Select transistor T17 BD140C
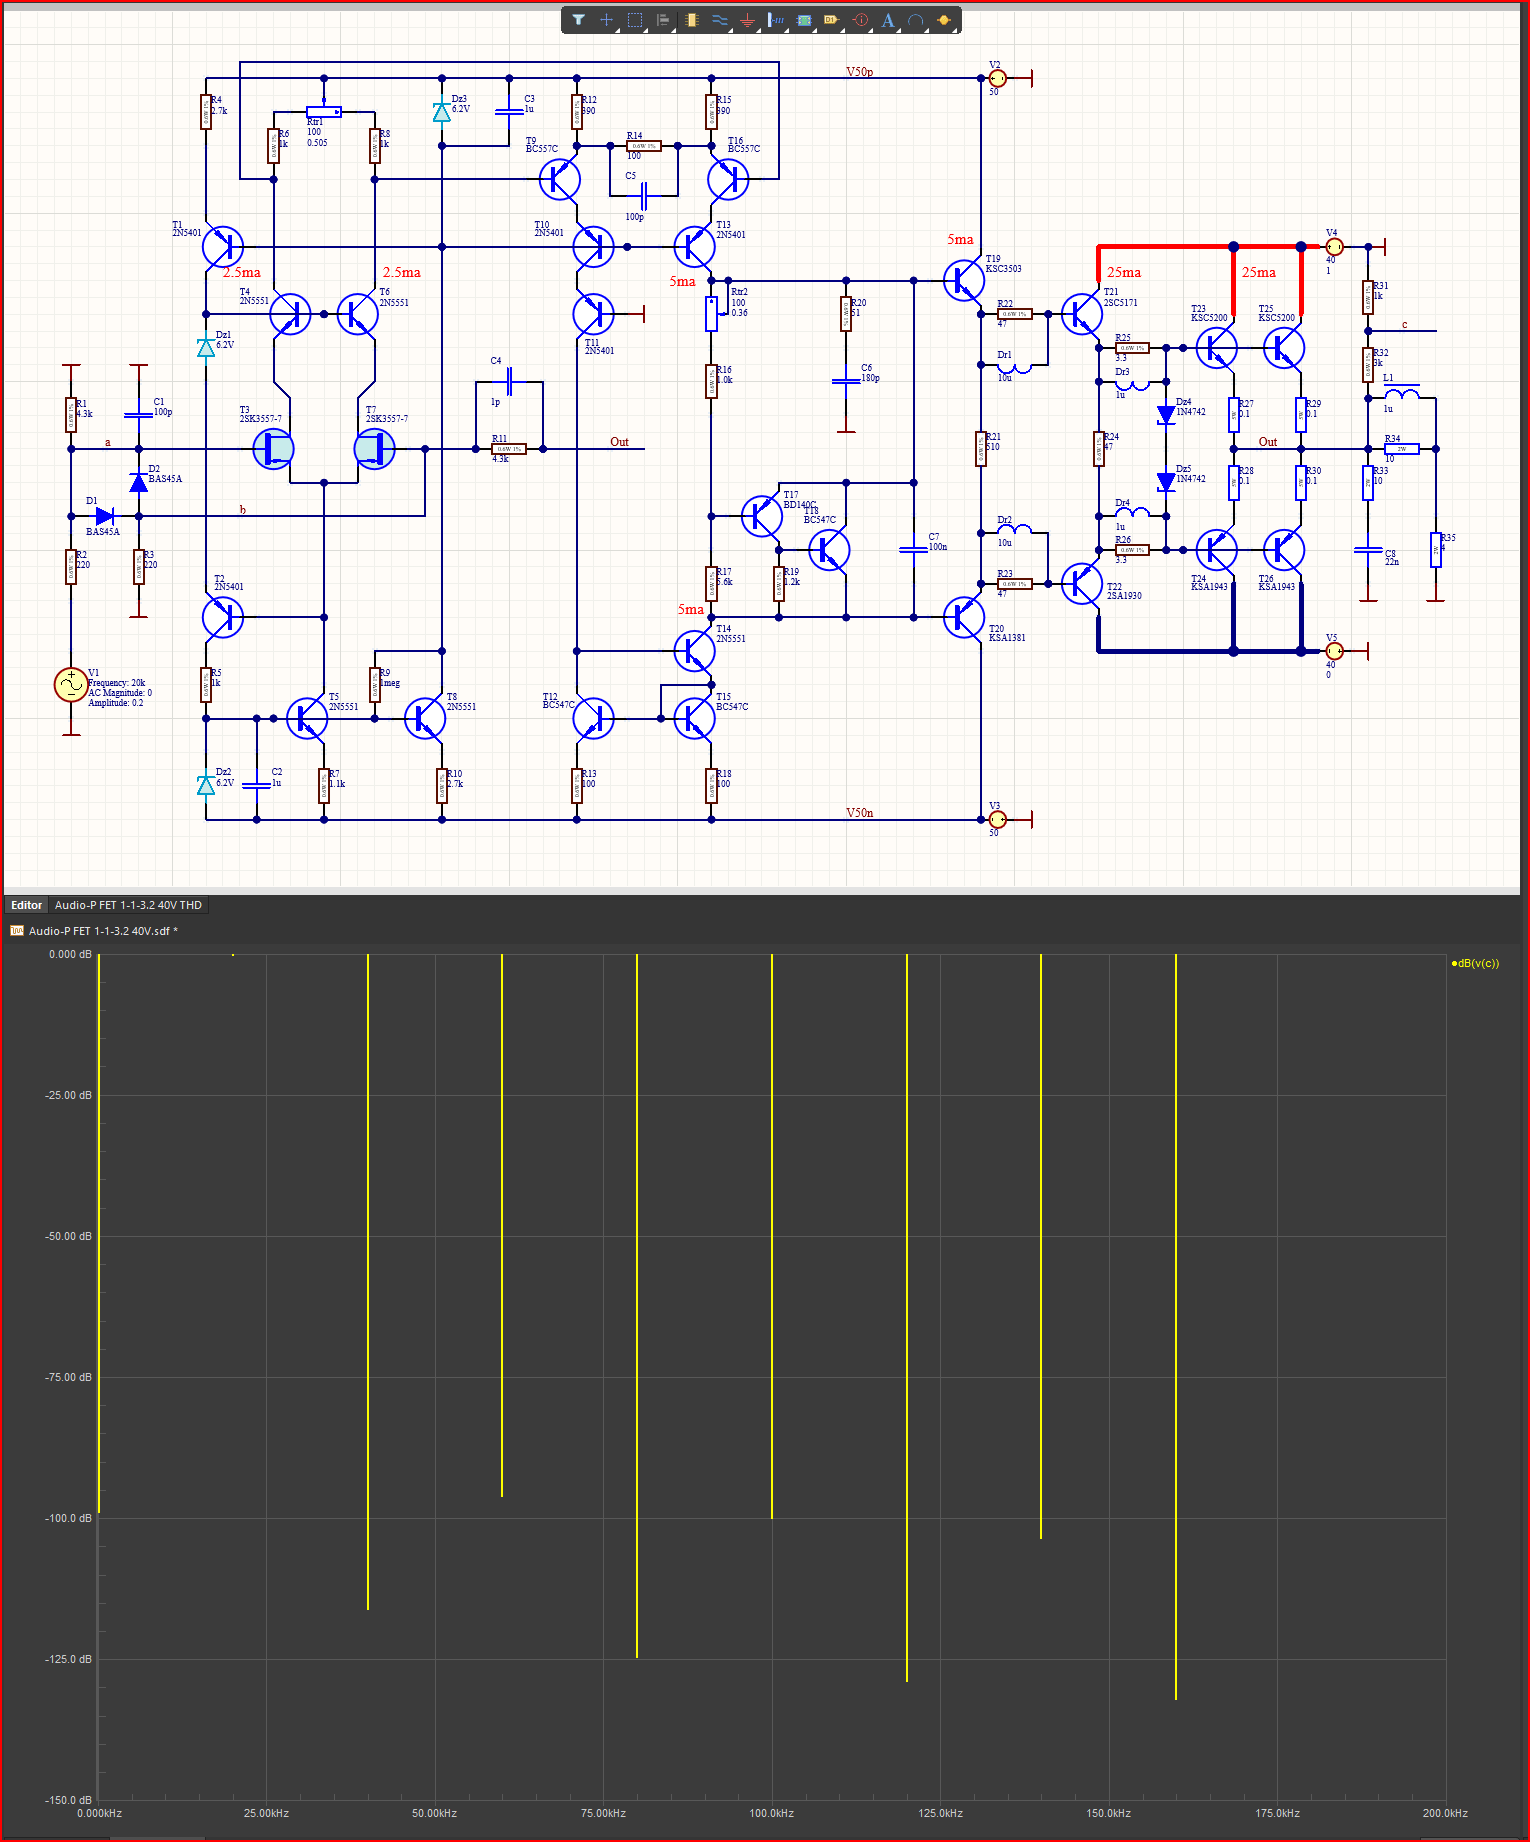The width and height of the screenshot is (1530, 1842). coord(762,516)
